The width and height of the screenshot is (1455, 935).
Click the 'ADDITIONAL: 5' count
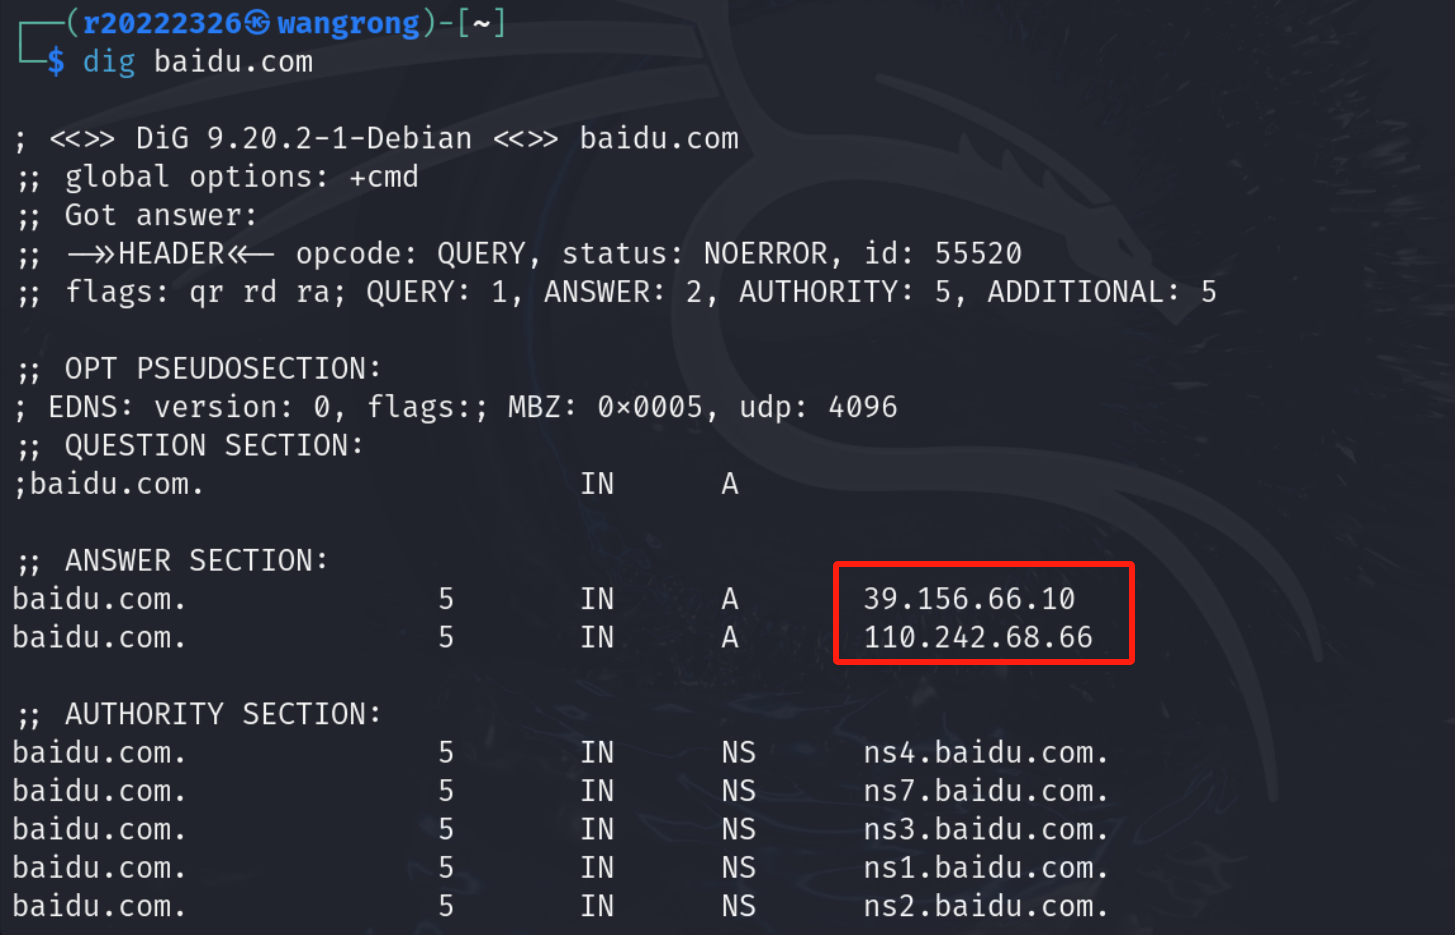pos(1102,292)
